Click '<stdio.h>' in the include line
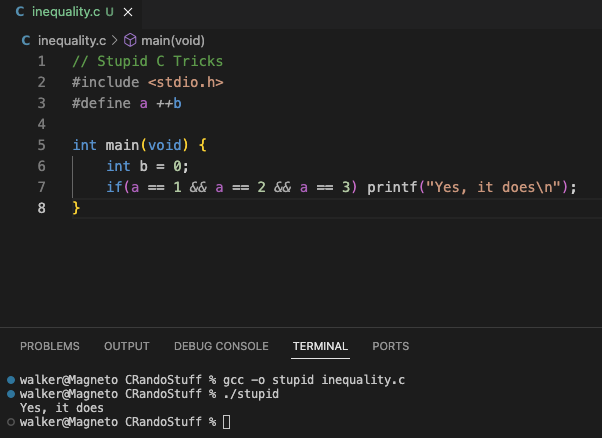Viewport: 602px width, 438px height. tap(185, 82)
